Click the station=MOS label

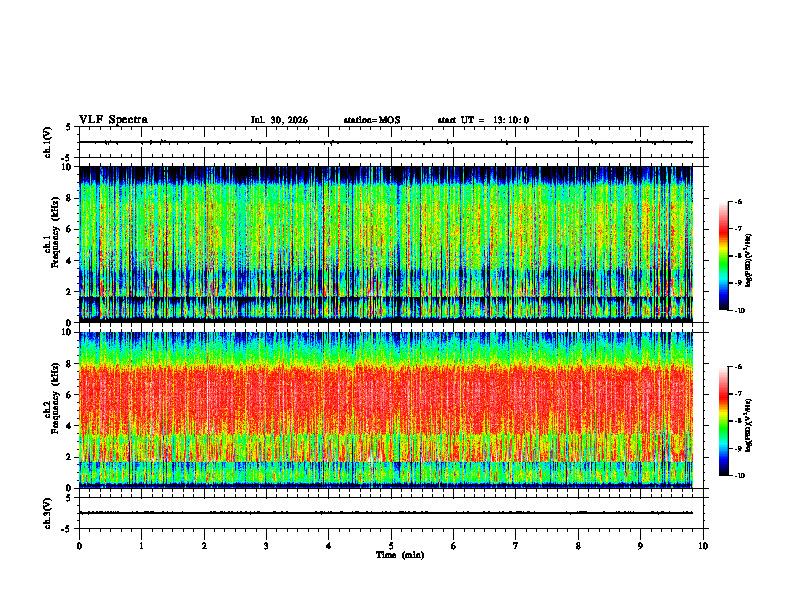tap(372, 120)
